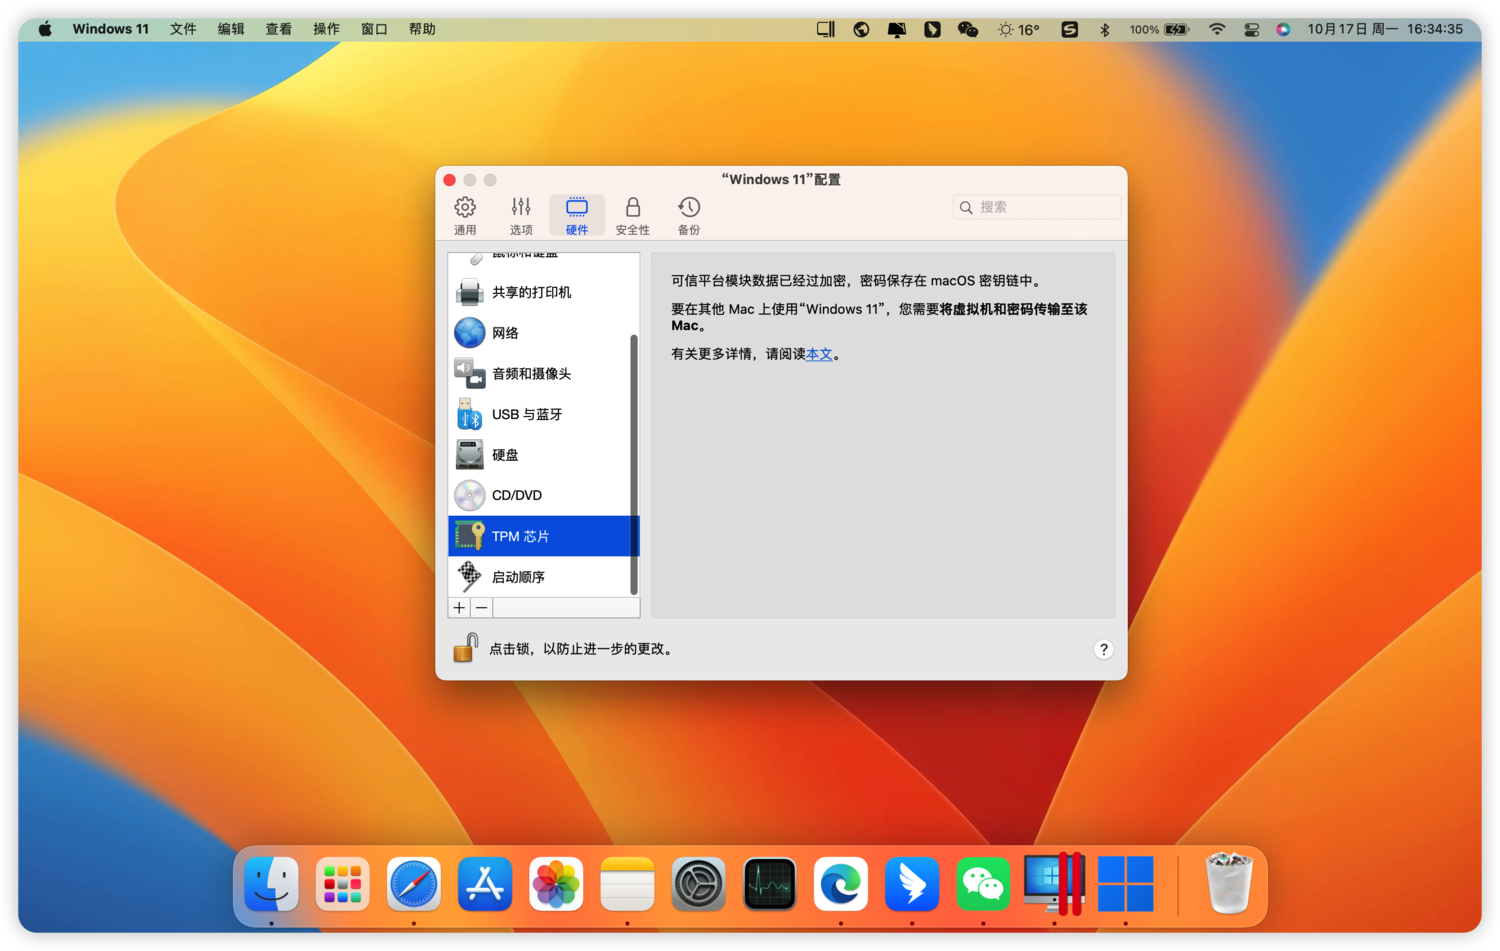This screenshot has width=1500, height=951.
Task: Open Parallels Desktop from the Dock
Action: pos(1054,884)
